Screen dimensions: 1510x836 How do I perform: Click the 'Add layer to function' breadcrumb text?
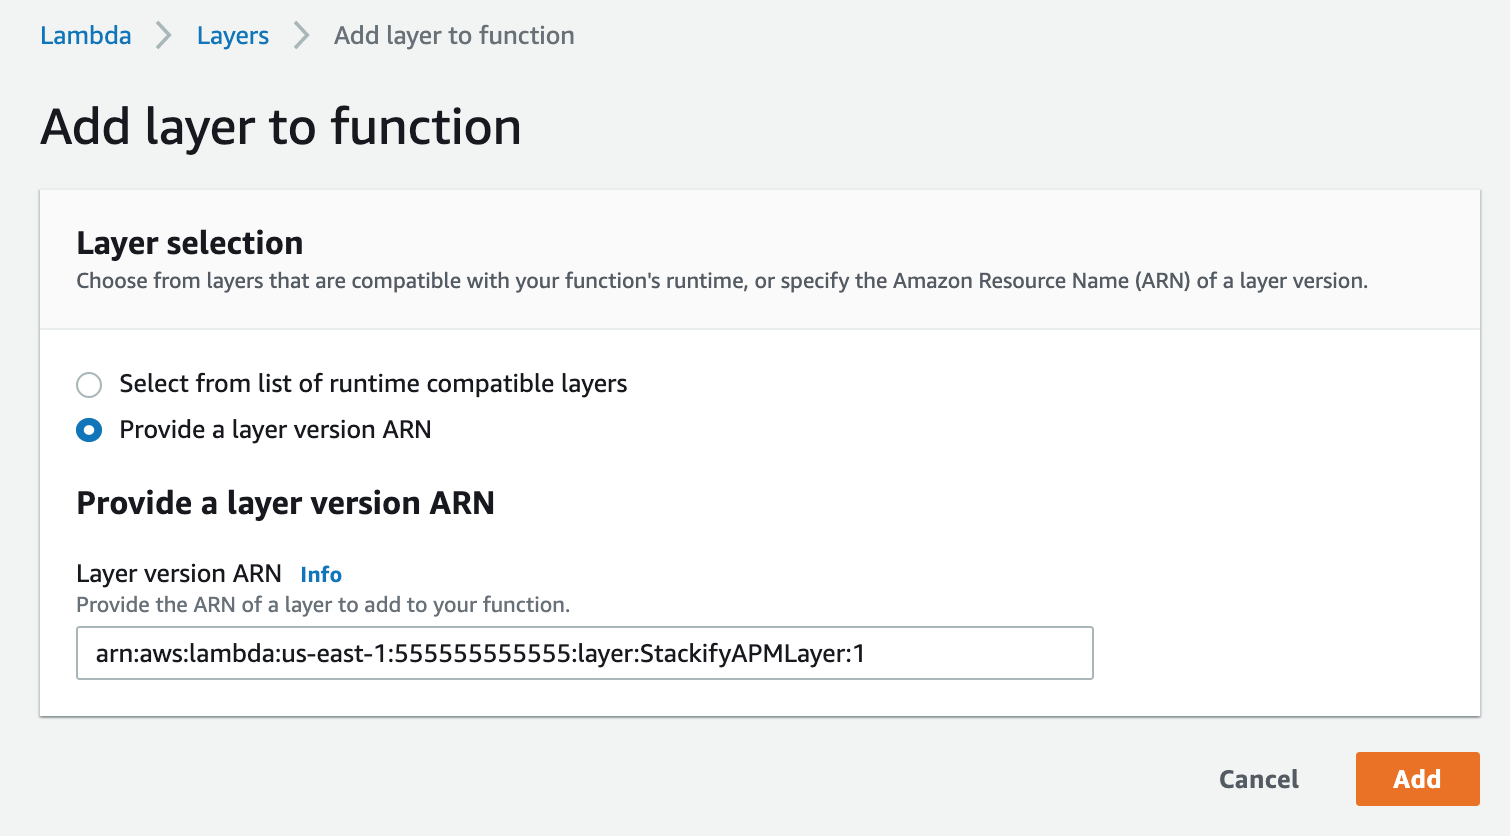(454, 36)
